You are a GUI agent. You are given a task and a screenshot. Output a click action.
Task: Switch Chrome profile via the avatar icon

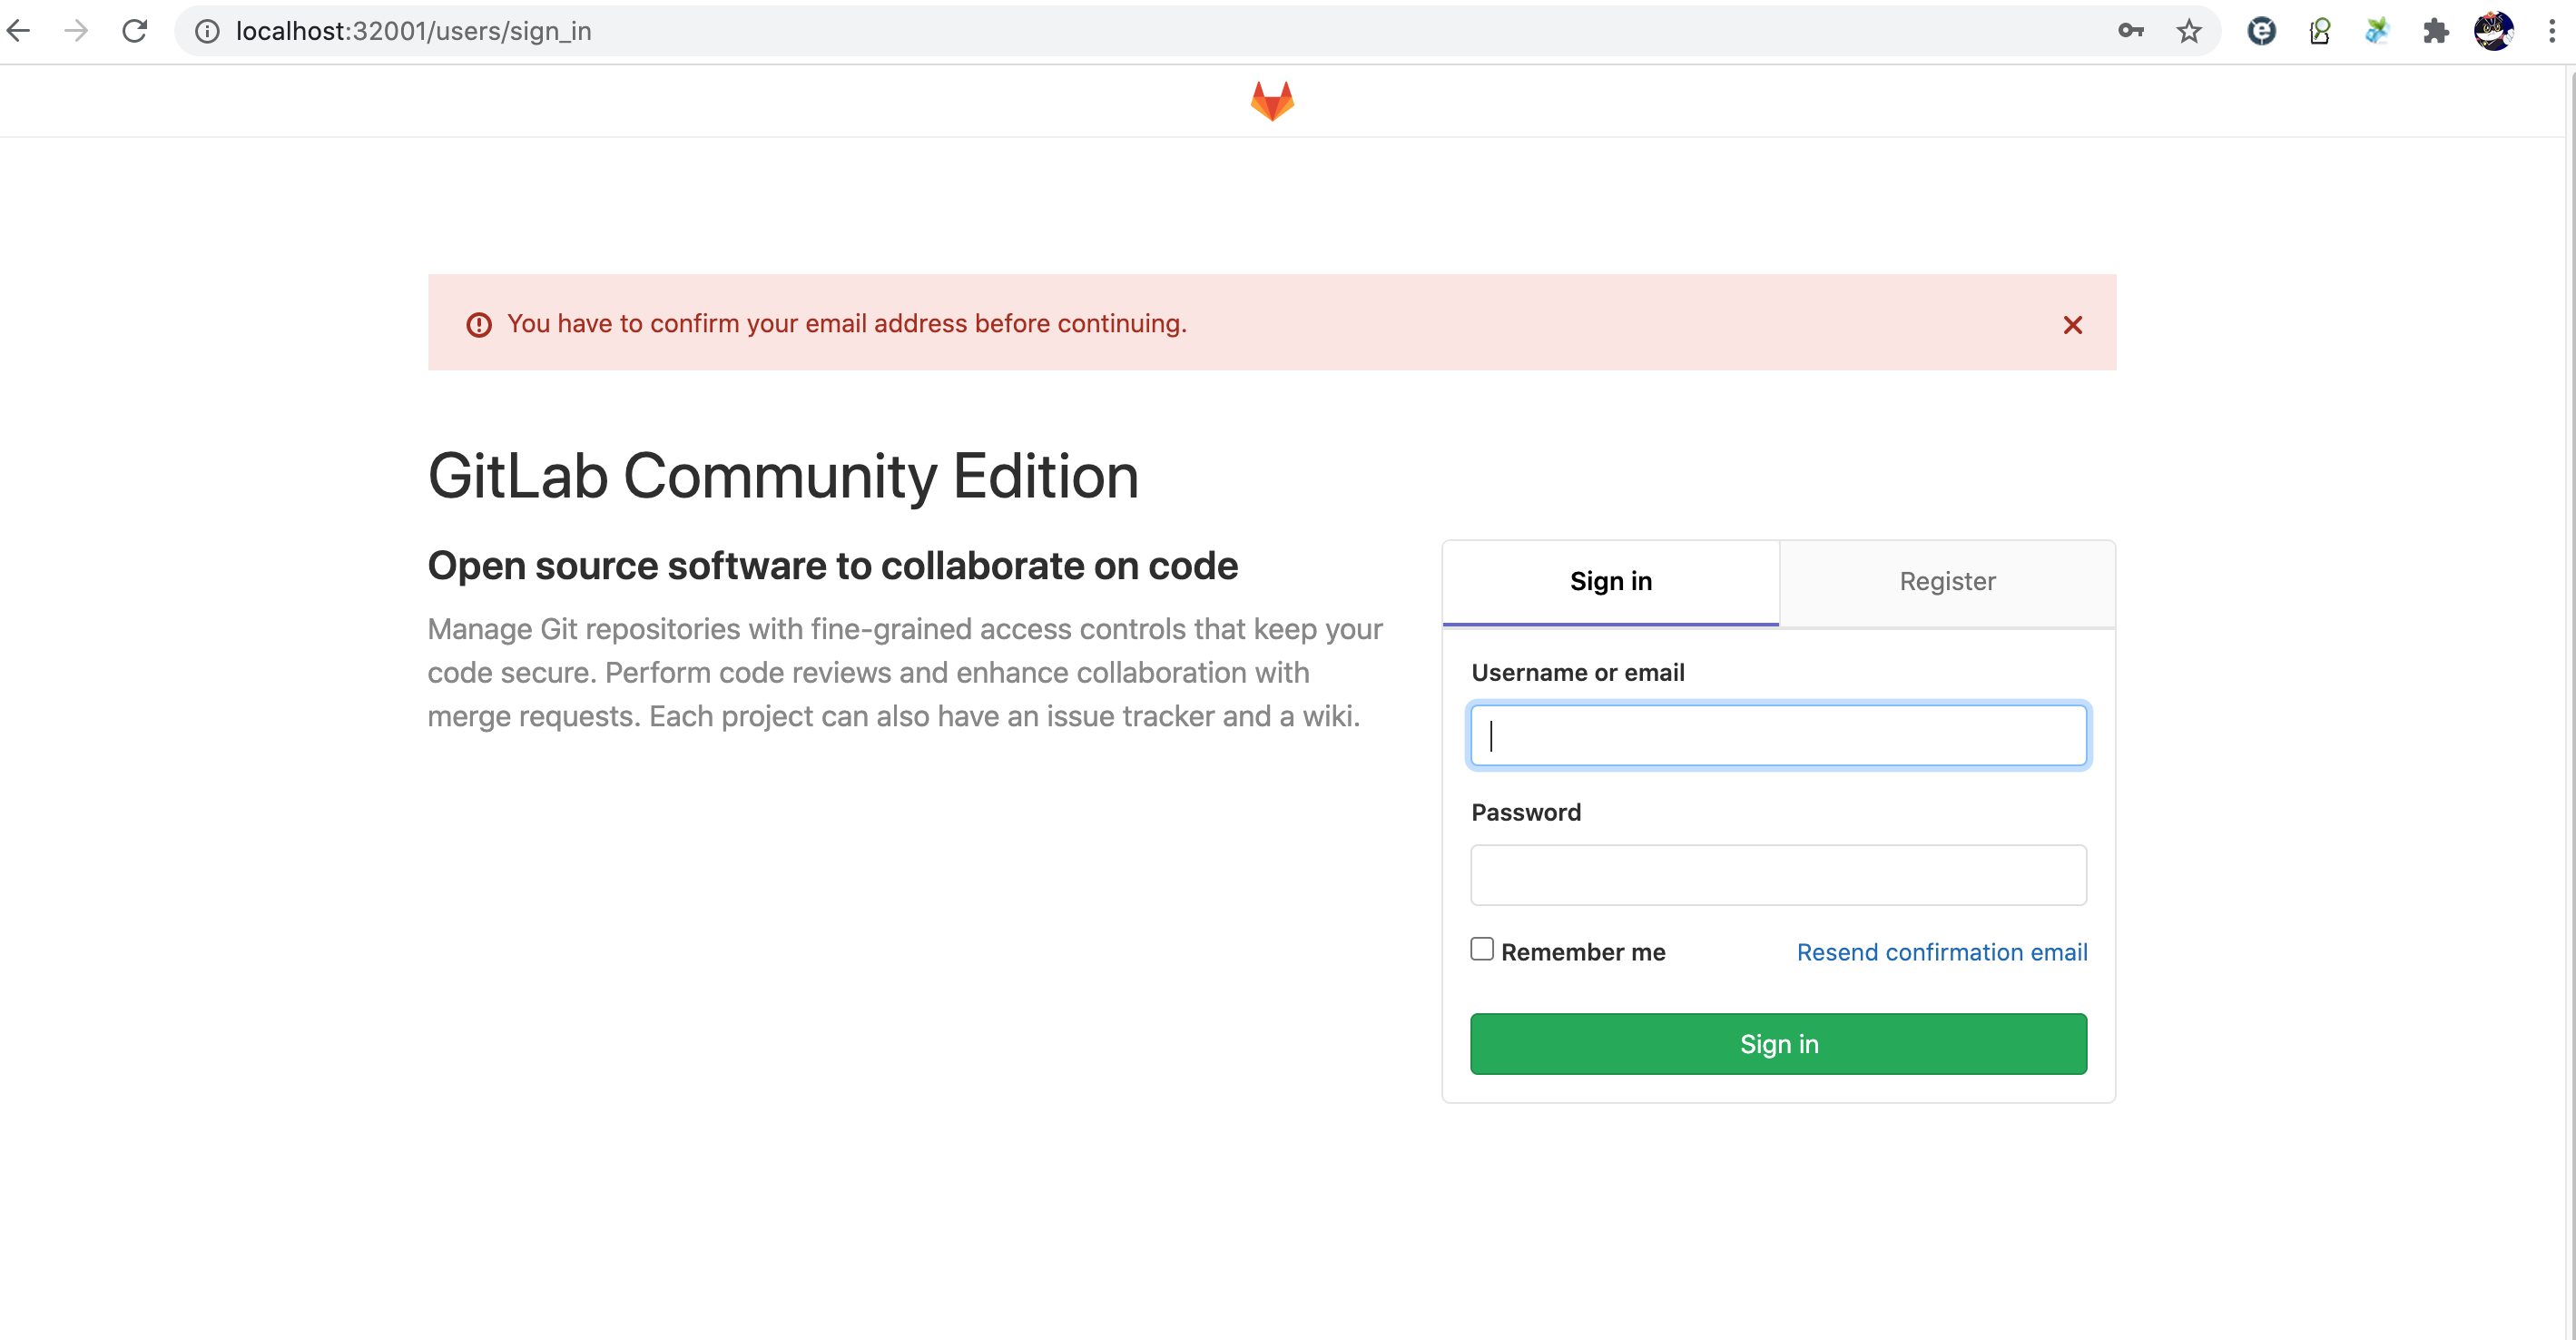2494,31
